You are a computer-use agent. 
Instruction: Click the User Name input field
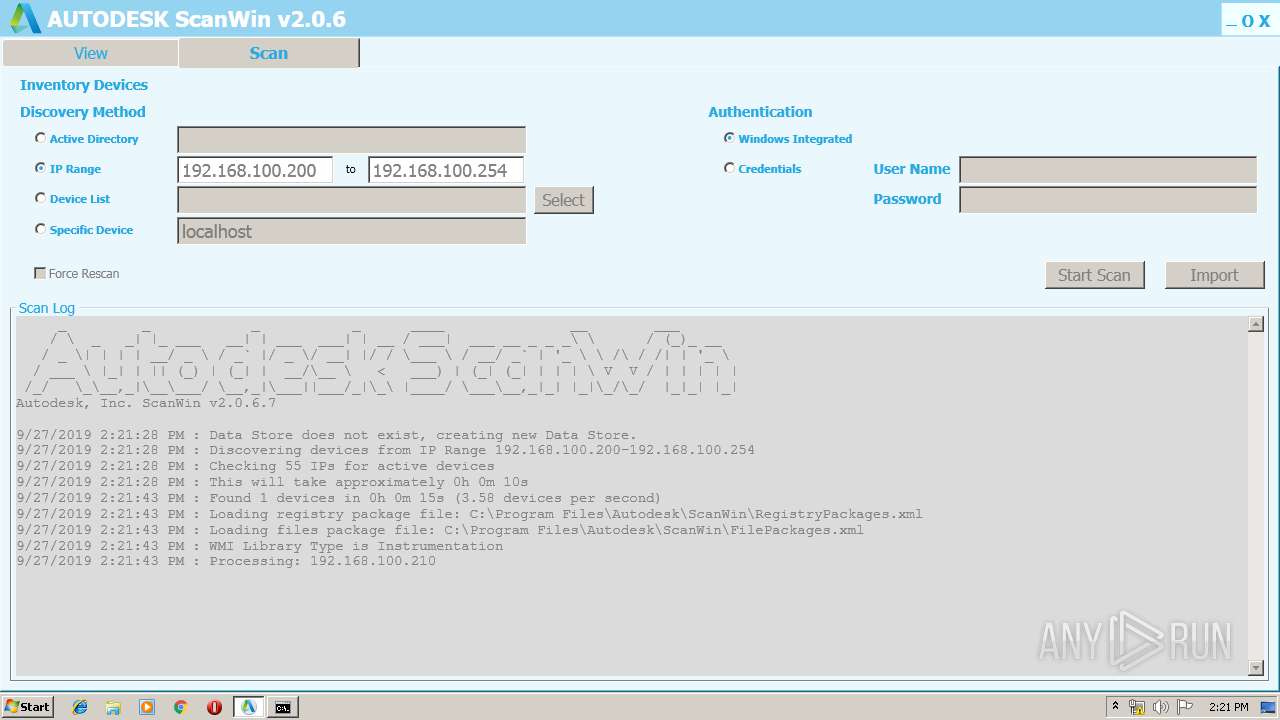[1108, 170]
